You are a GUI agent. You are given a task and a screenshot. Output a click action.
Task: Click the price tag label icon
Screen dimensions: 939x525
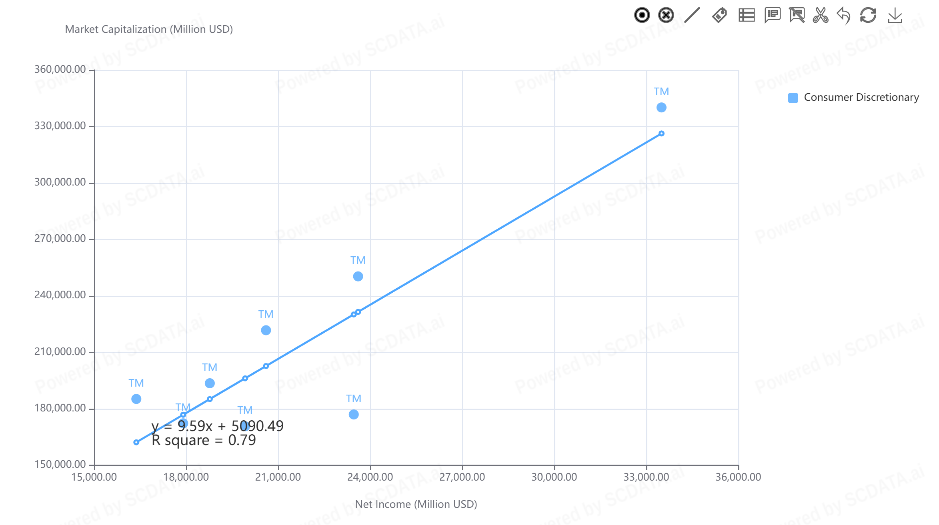[x=719, y=15]
